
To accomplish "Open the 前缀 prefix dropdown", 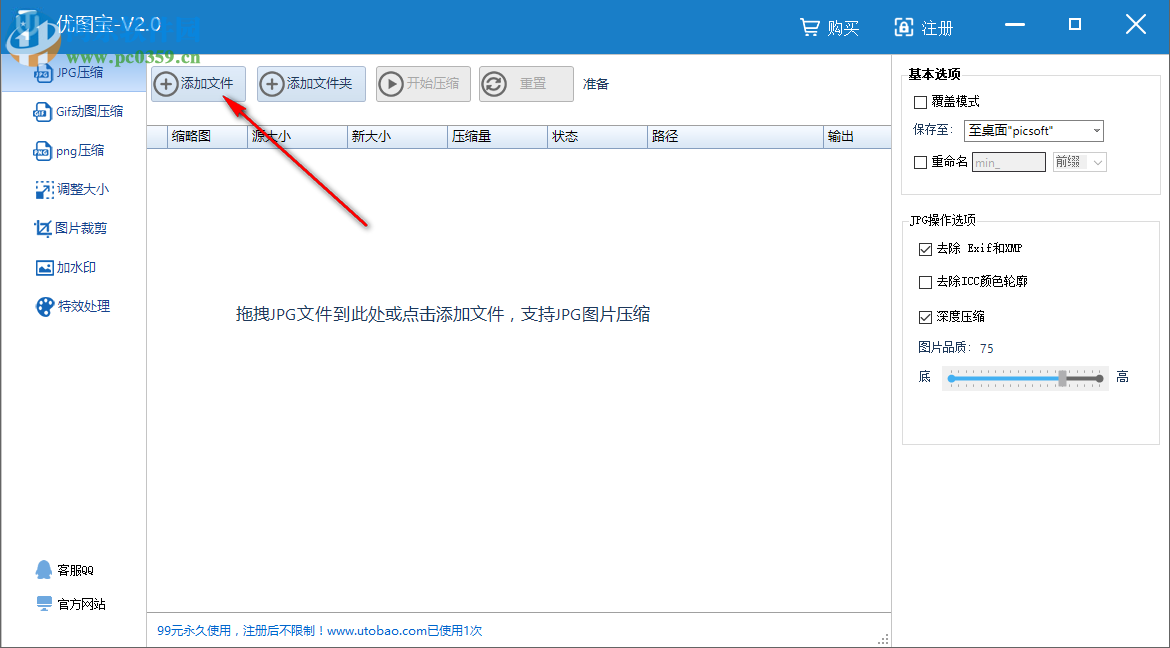I will pyautogui.click(x=1080, y=162).
